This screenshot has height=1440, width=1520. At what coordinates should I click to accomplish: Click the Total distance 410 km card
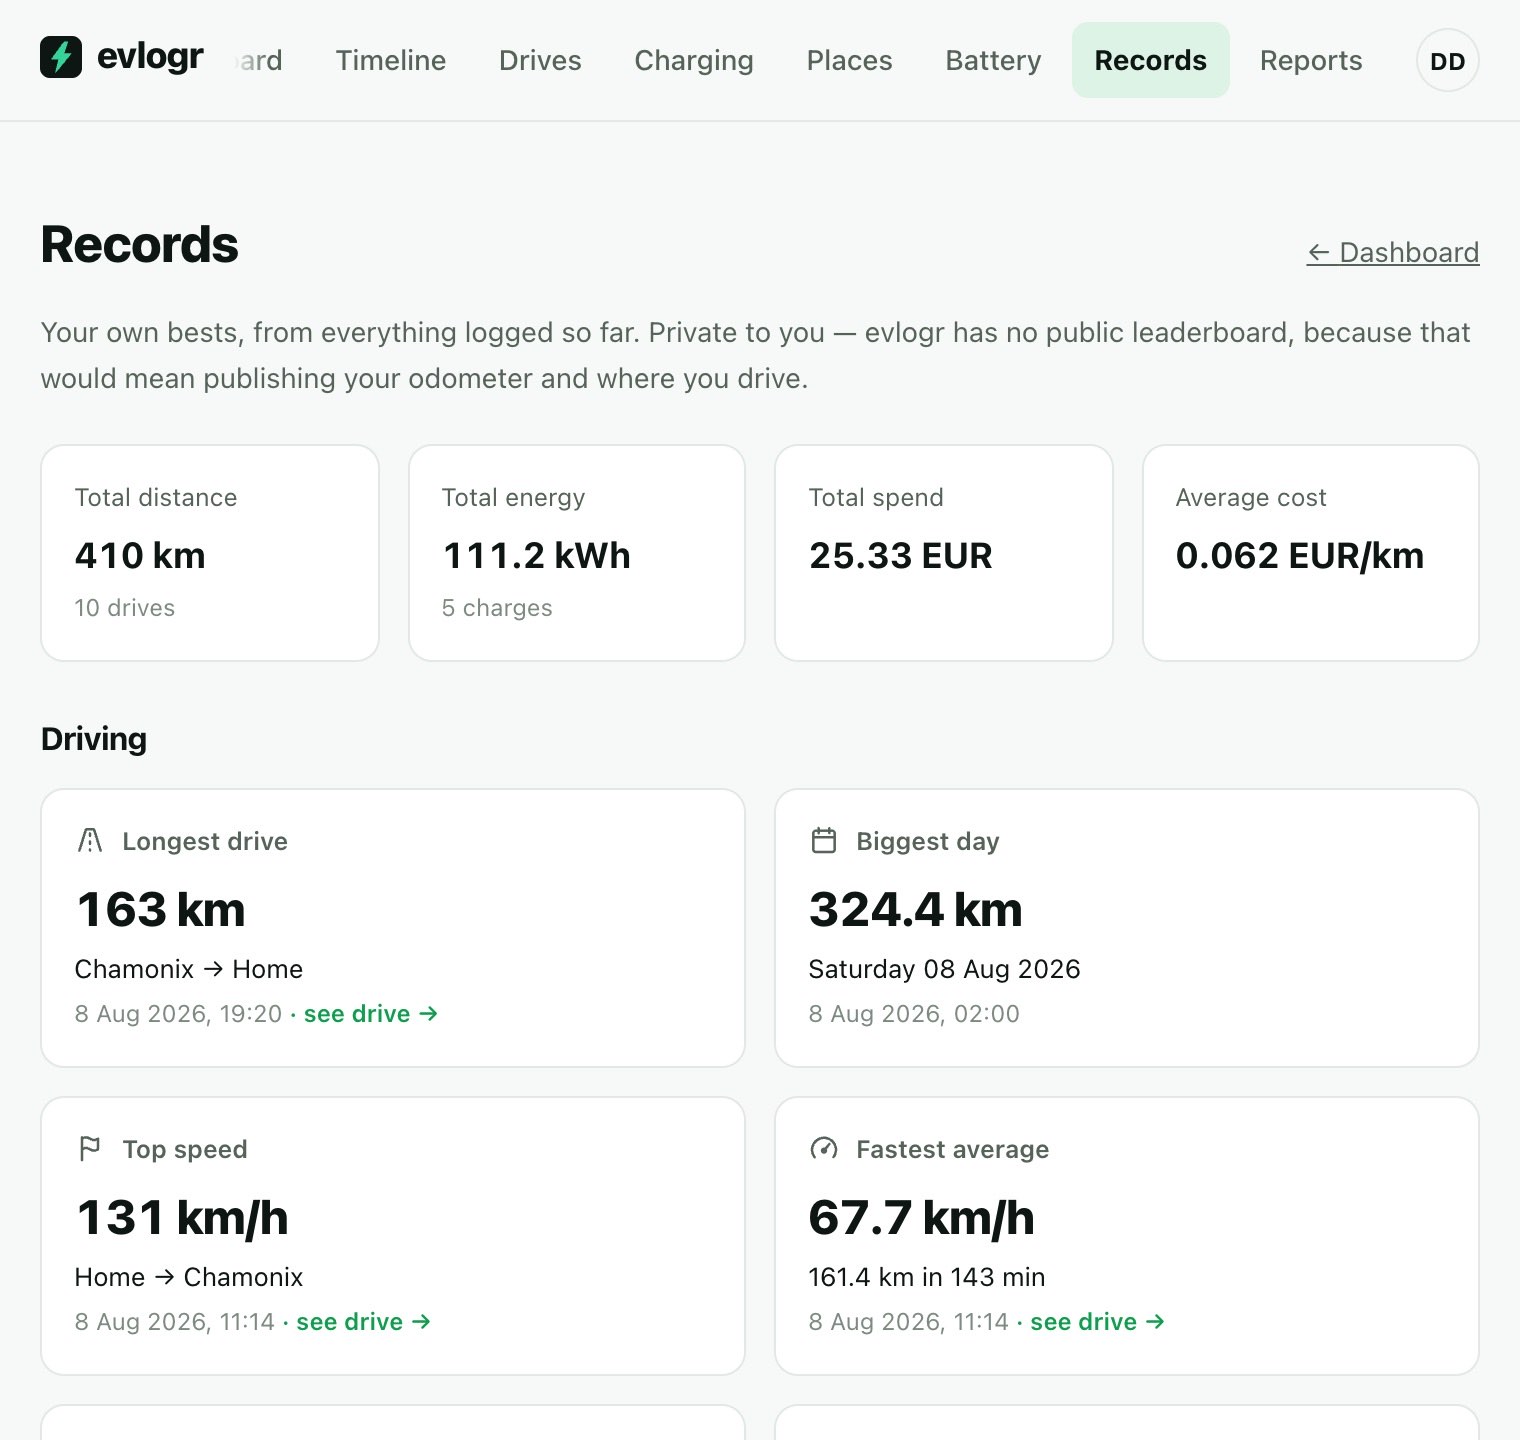[210, 553]
